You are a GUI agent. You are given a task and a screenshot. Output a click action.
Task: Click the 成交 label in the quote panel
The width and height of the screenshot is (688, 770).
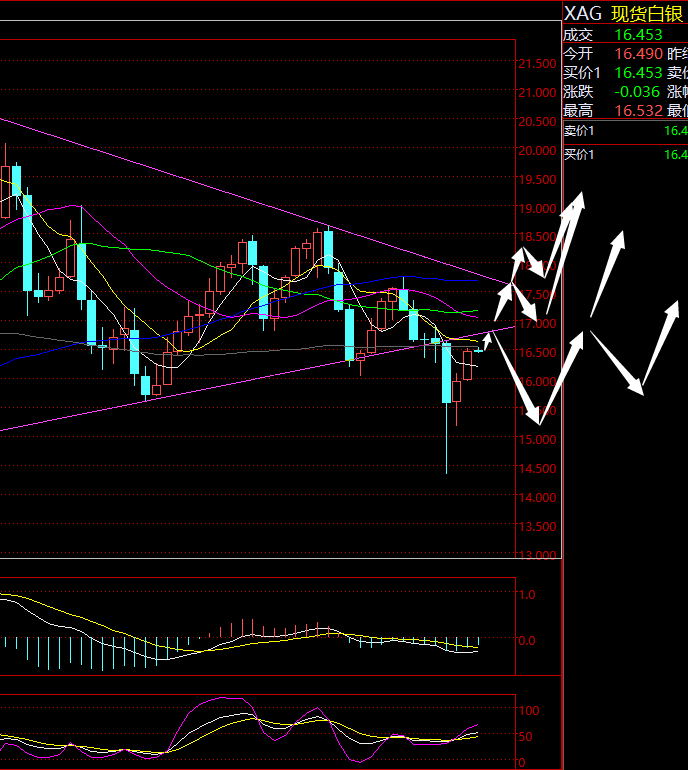[578, 35]
